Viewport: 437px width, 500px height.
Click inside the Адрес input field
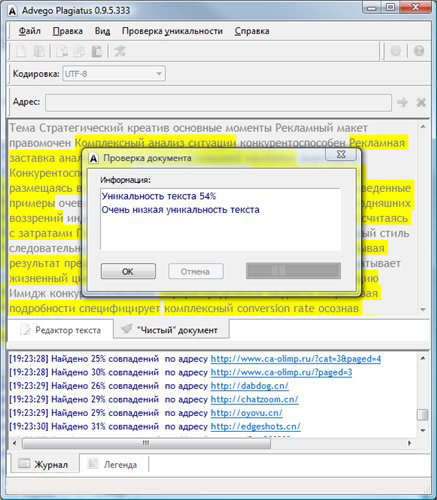pos(218,102)
